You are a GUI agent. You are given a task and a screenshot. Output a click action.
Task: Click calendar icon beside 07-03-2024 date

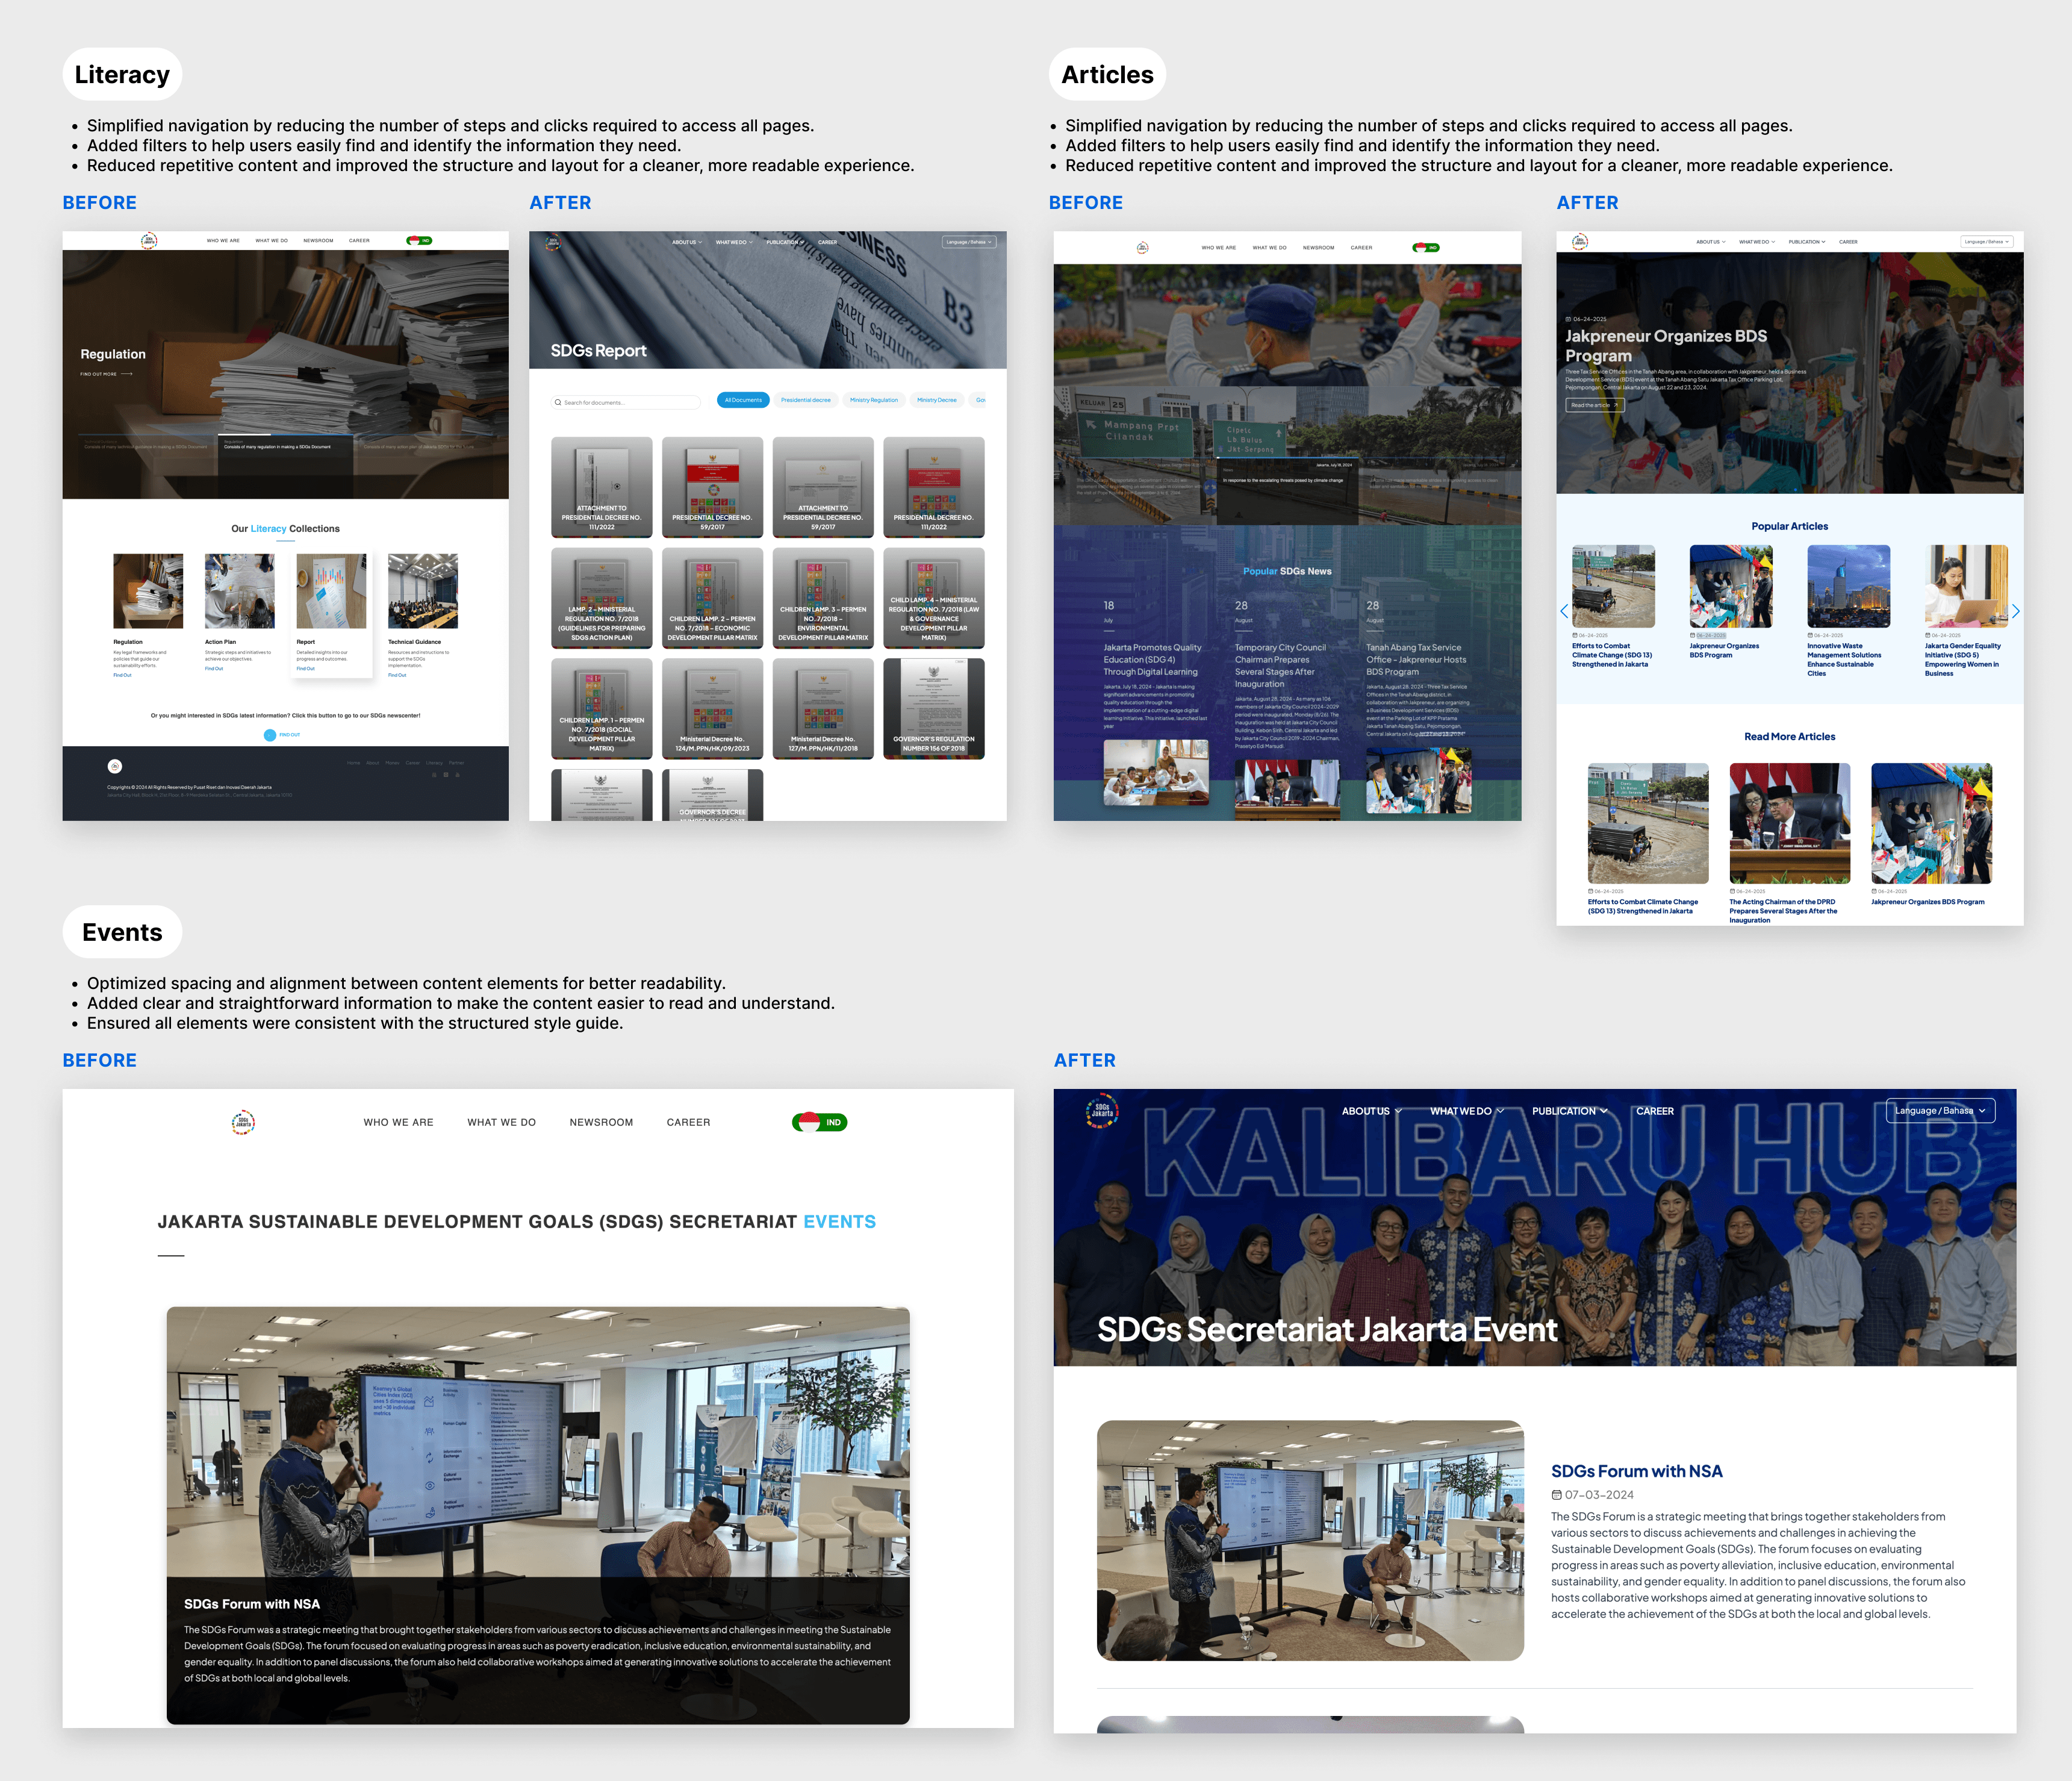(x=1556, y=1495)
